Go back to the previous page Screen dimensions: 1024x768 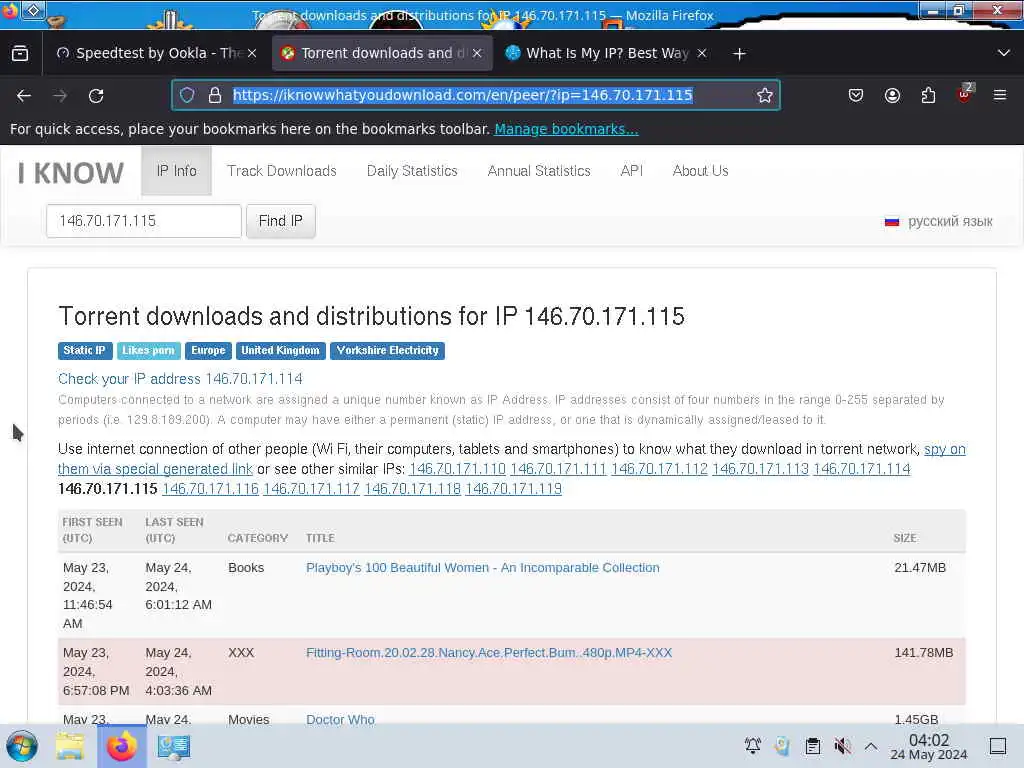(24, 96)
